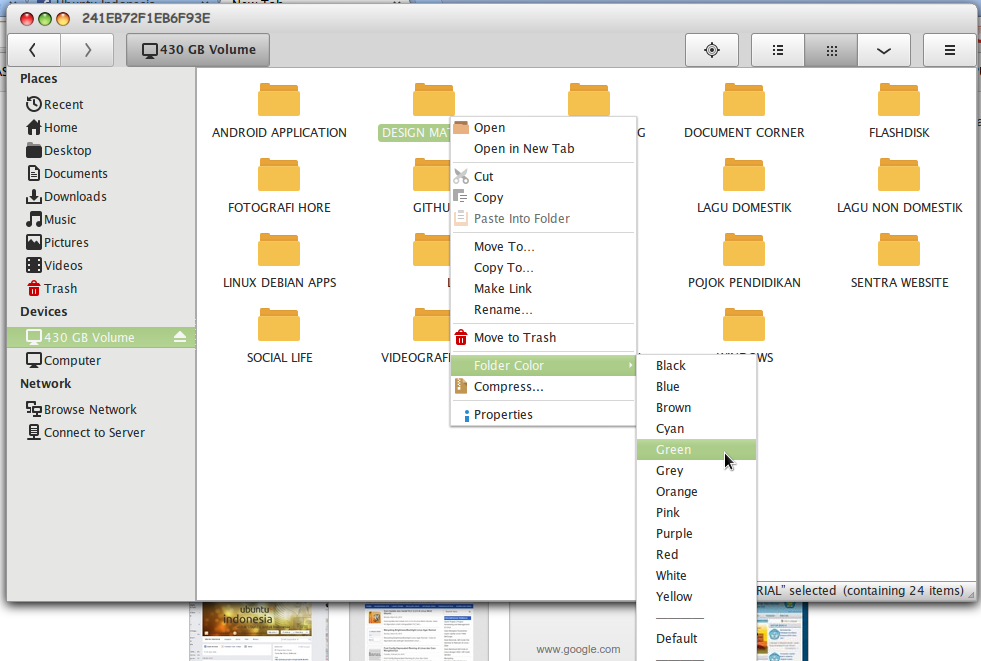Expand the Folder Color submenu
The height and width of the screenshot is (661, 981).
pos(543,365)
